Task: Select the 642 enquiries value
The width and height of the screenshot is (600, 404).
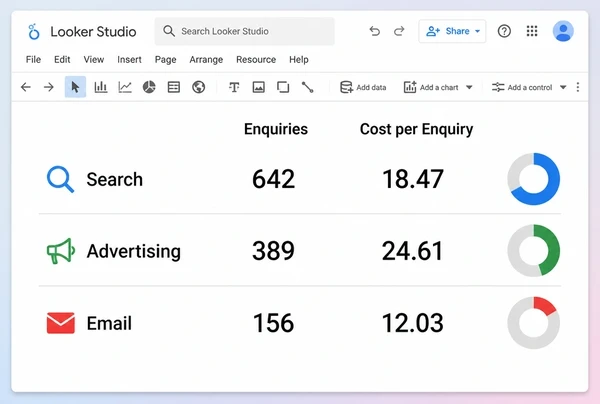Action: [x=274, y=179]
